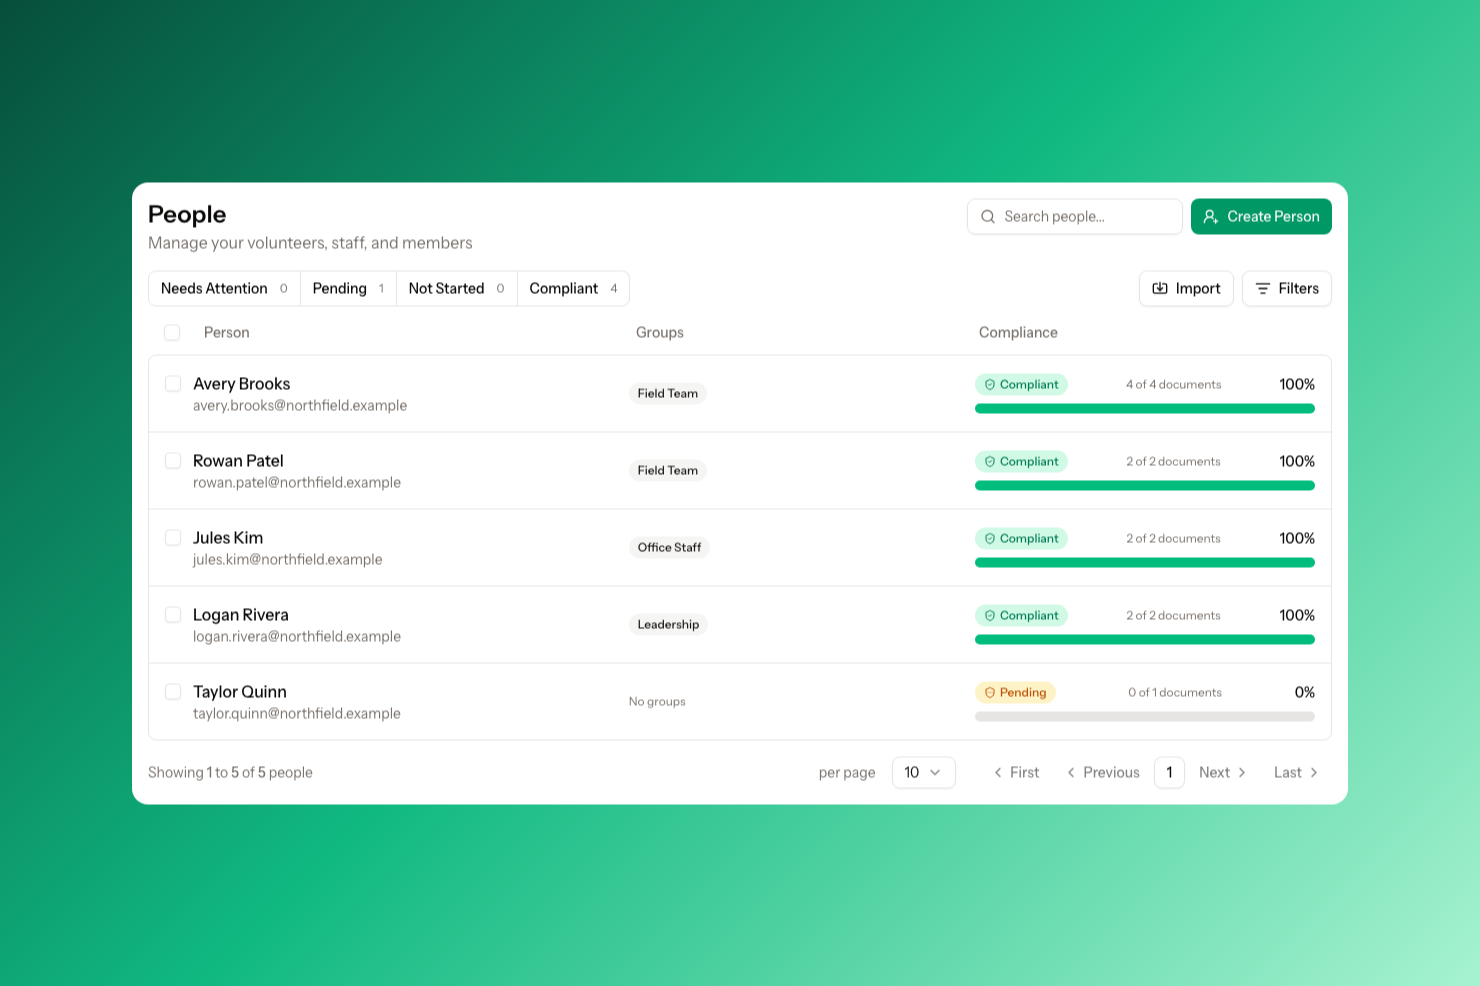
Task: Open the Import button
Action: click(1186, 288)
